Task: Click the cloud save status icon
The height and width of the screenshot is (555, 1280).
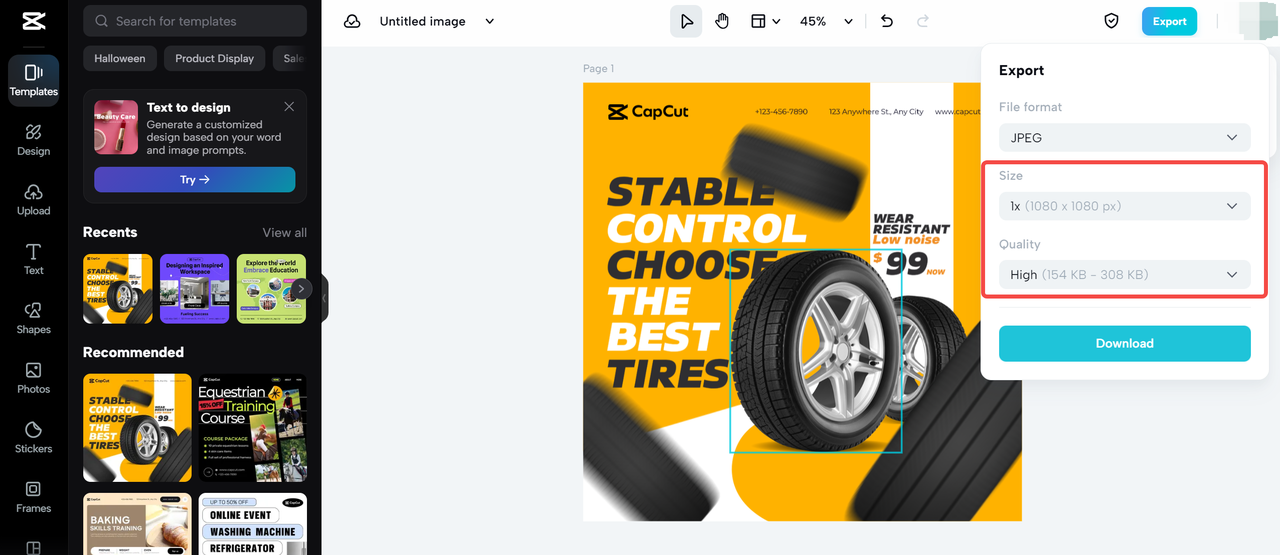Action: pos(352,21)
